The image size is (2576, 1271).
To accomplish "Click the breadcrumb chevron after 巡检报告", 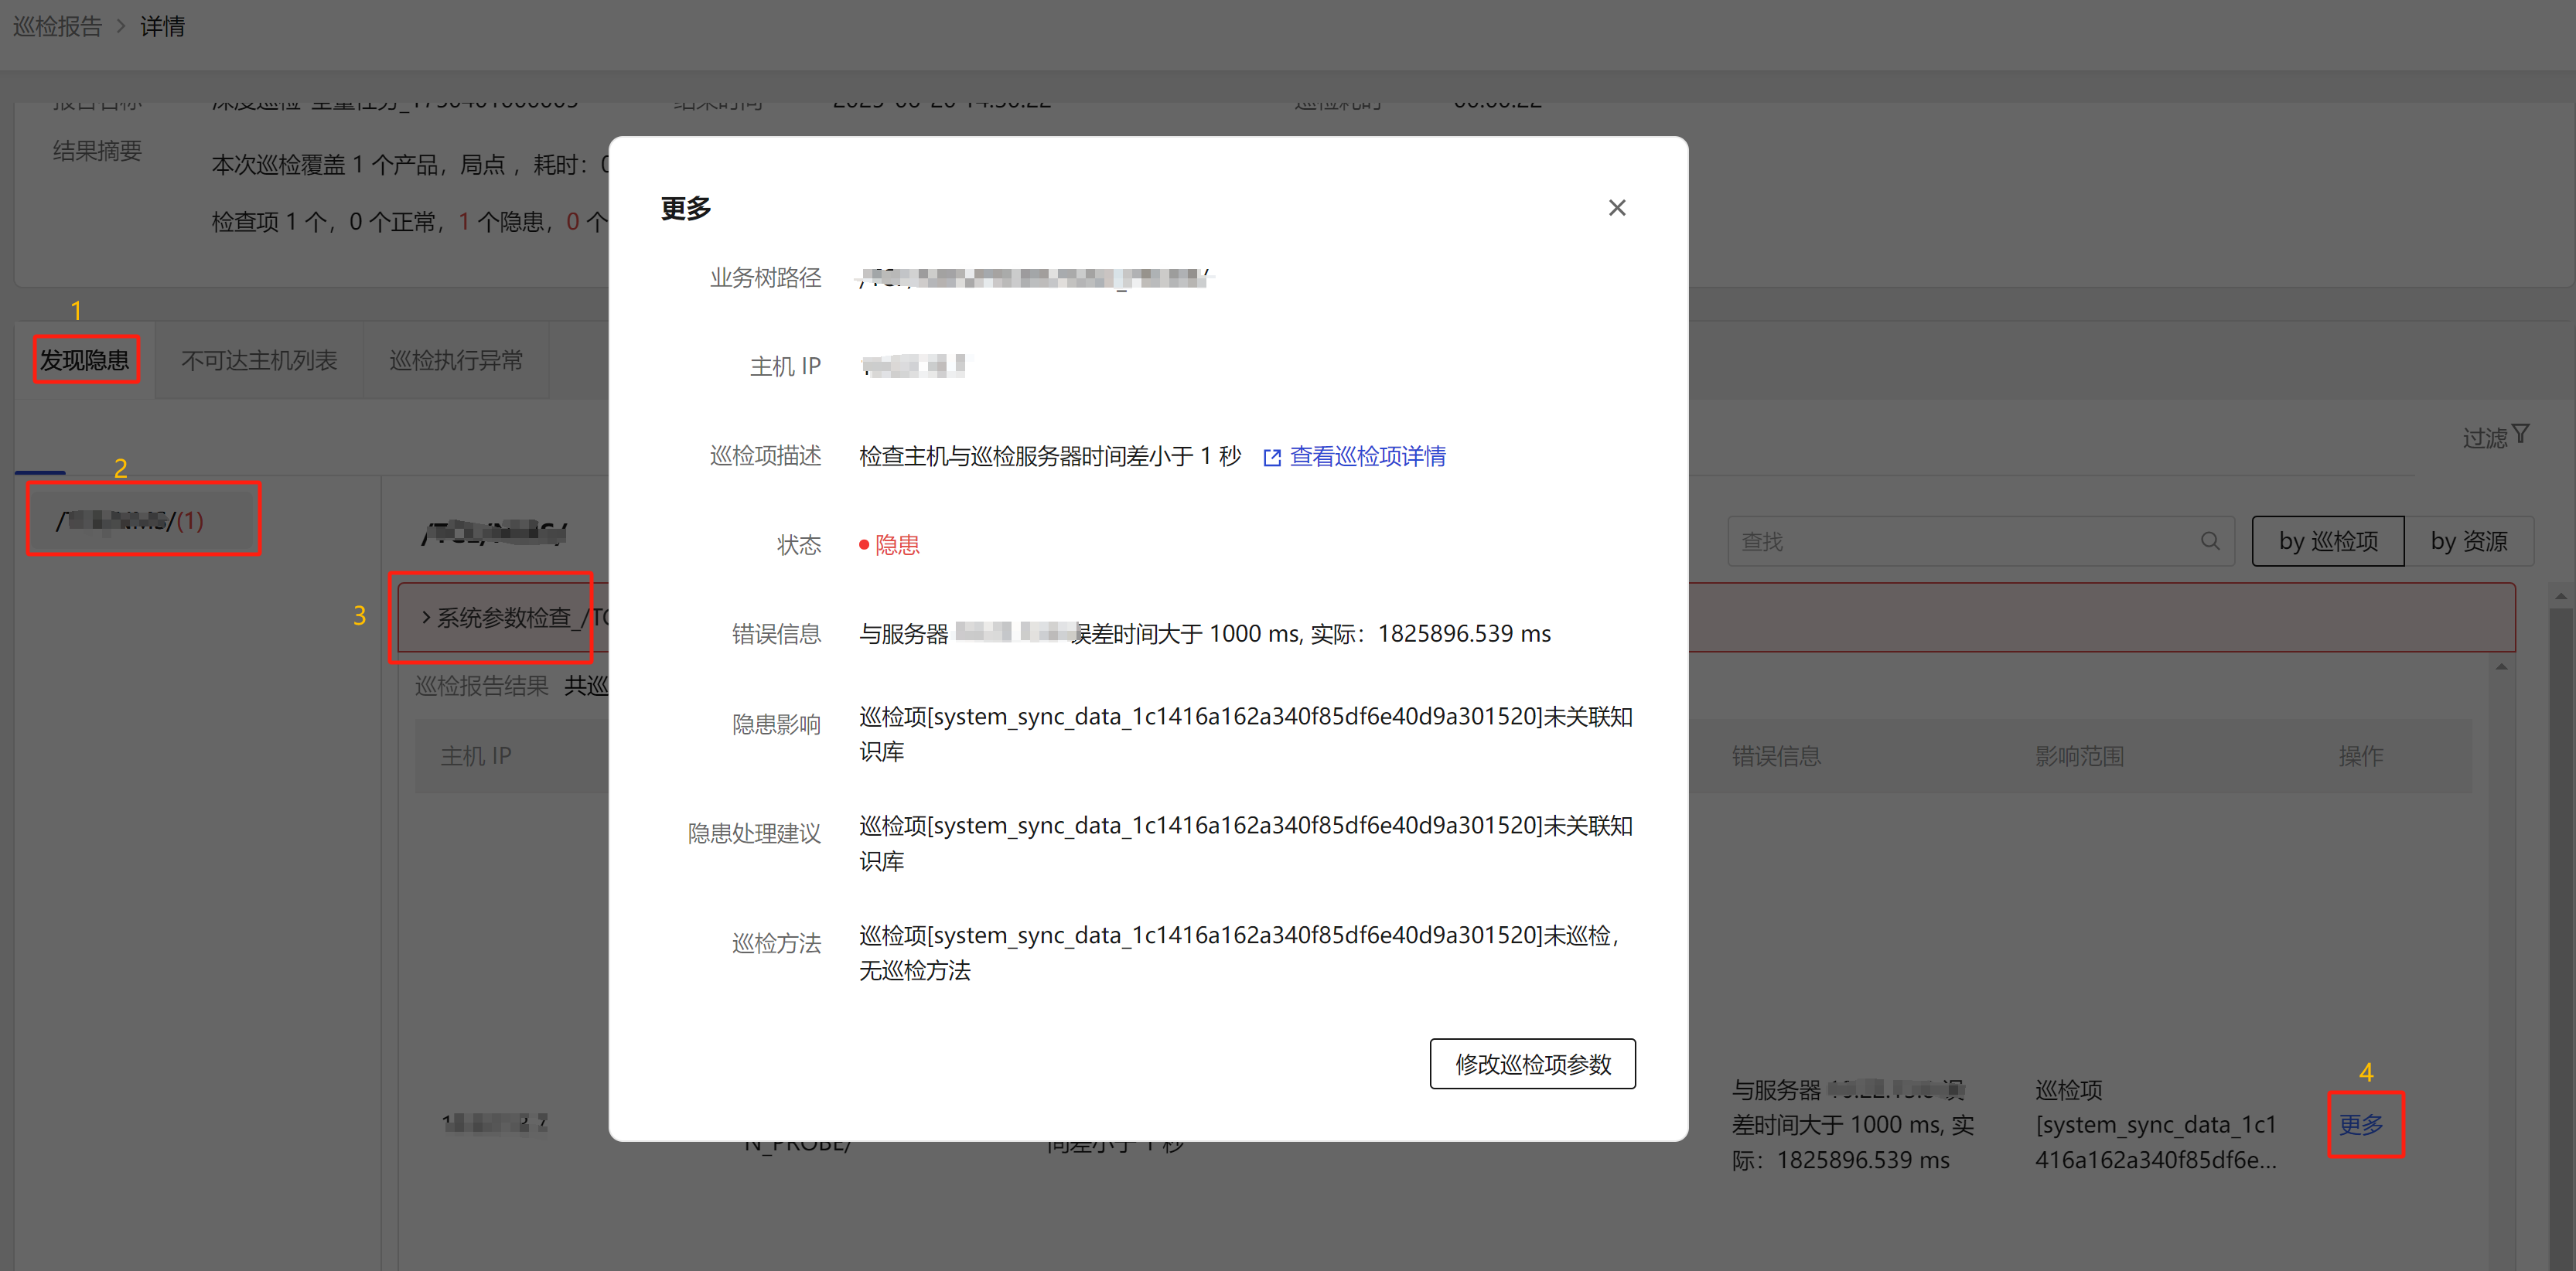I will tap(121, 26).
